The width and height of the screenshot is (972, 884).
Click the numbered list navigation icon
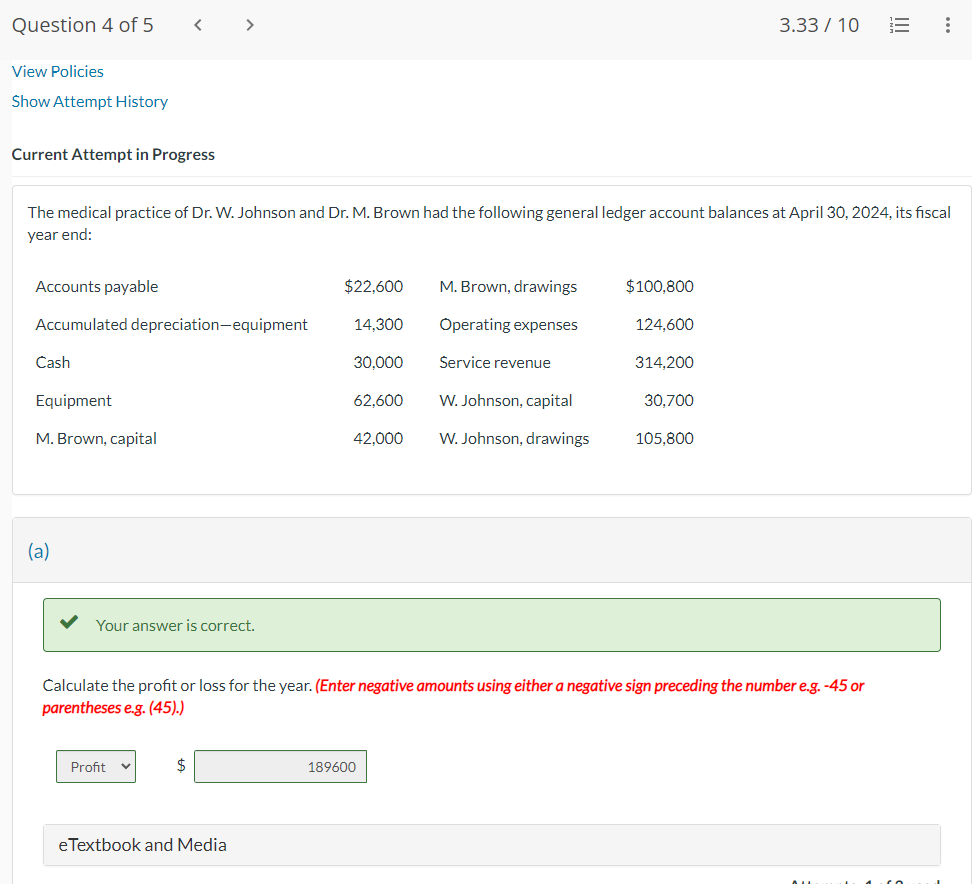(899, 25)
